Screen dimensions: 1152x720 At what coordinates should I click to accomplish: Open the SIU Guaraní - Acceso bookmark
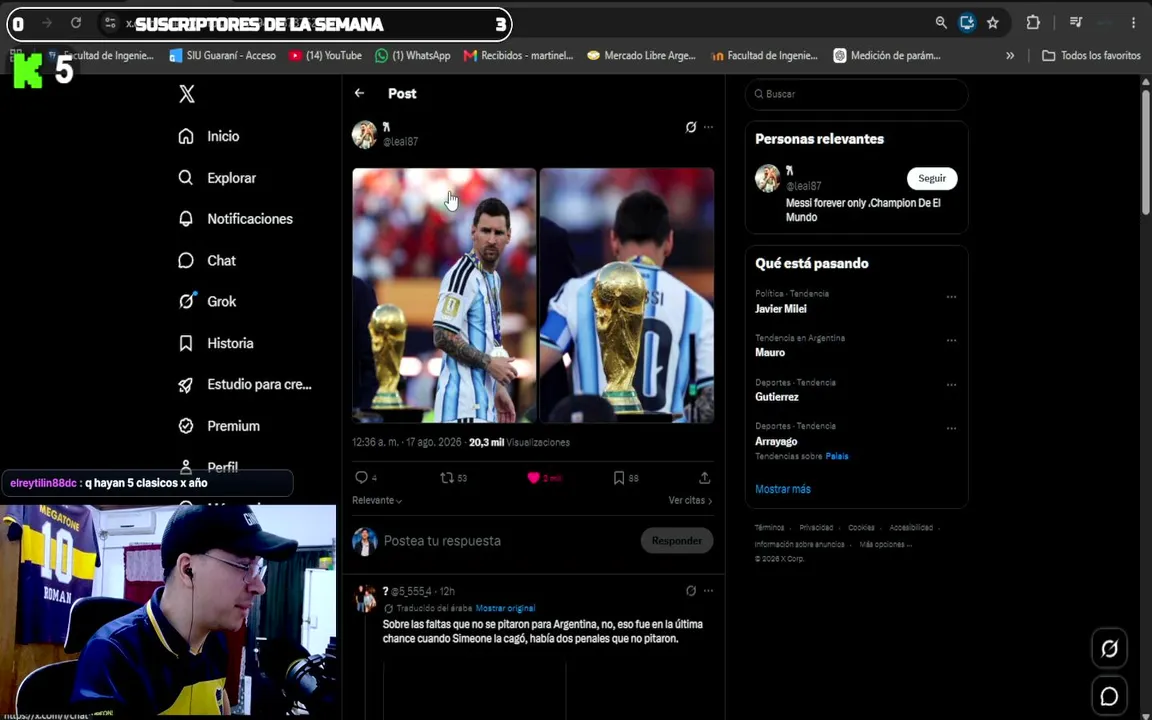[x=223, y=56]
